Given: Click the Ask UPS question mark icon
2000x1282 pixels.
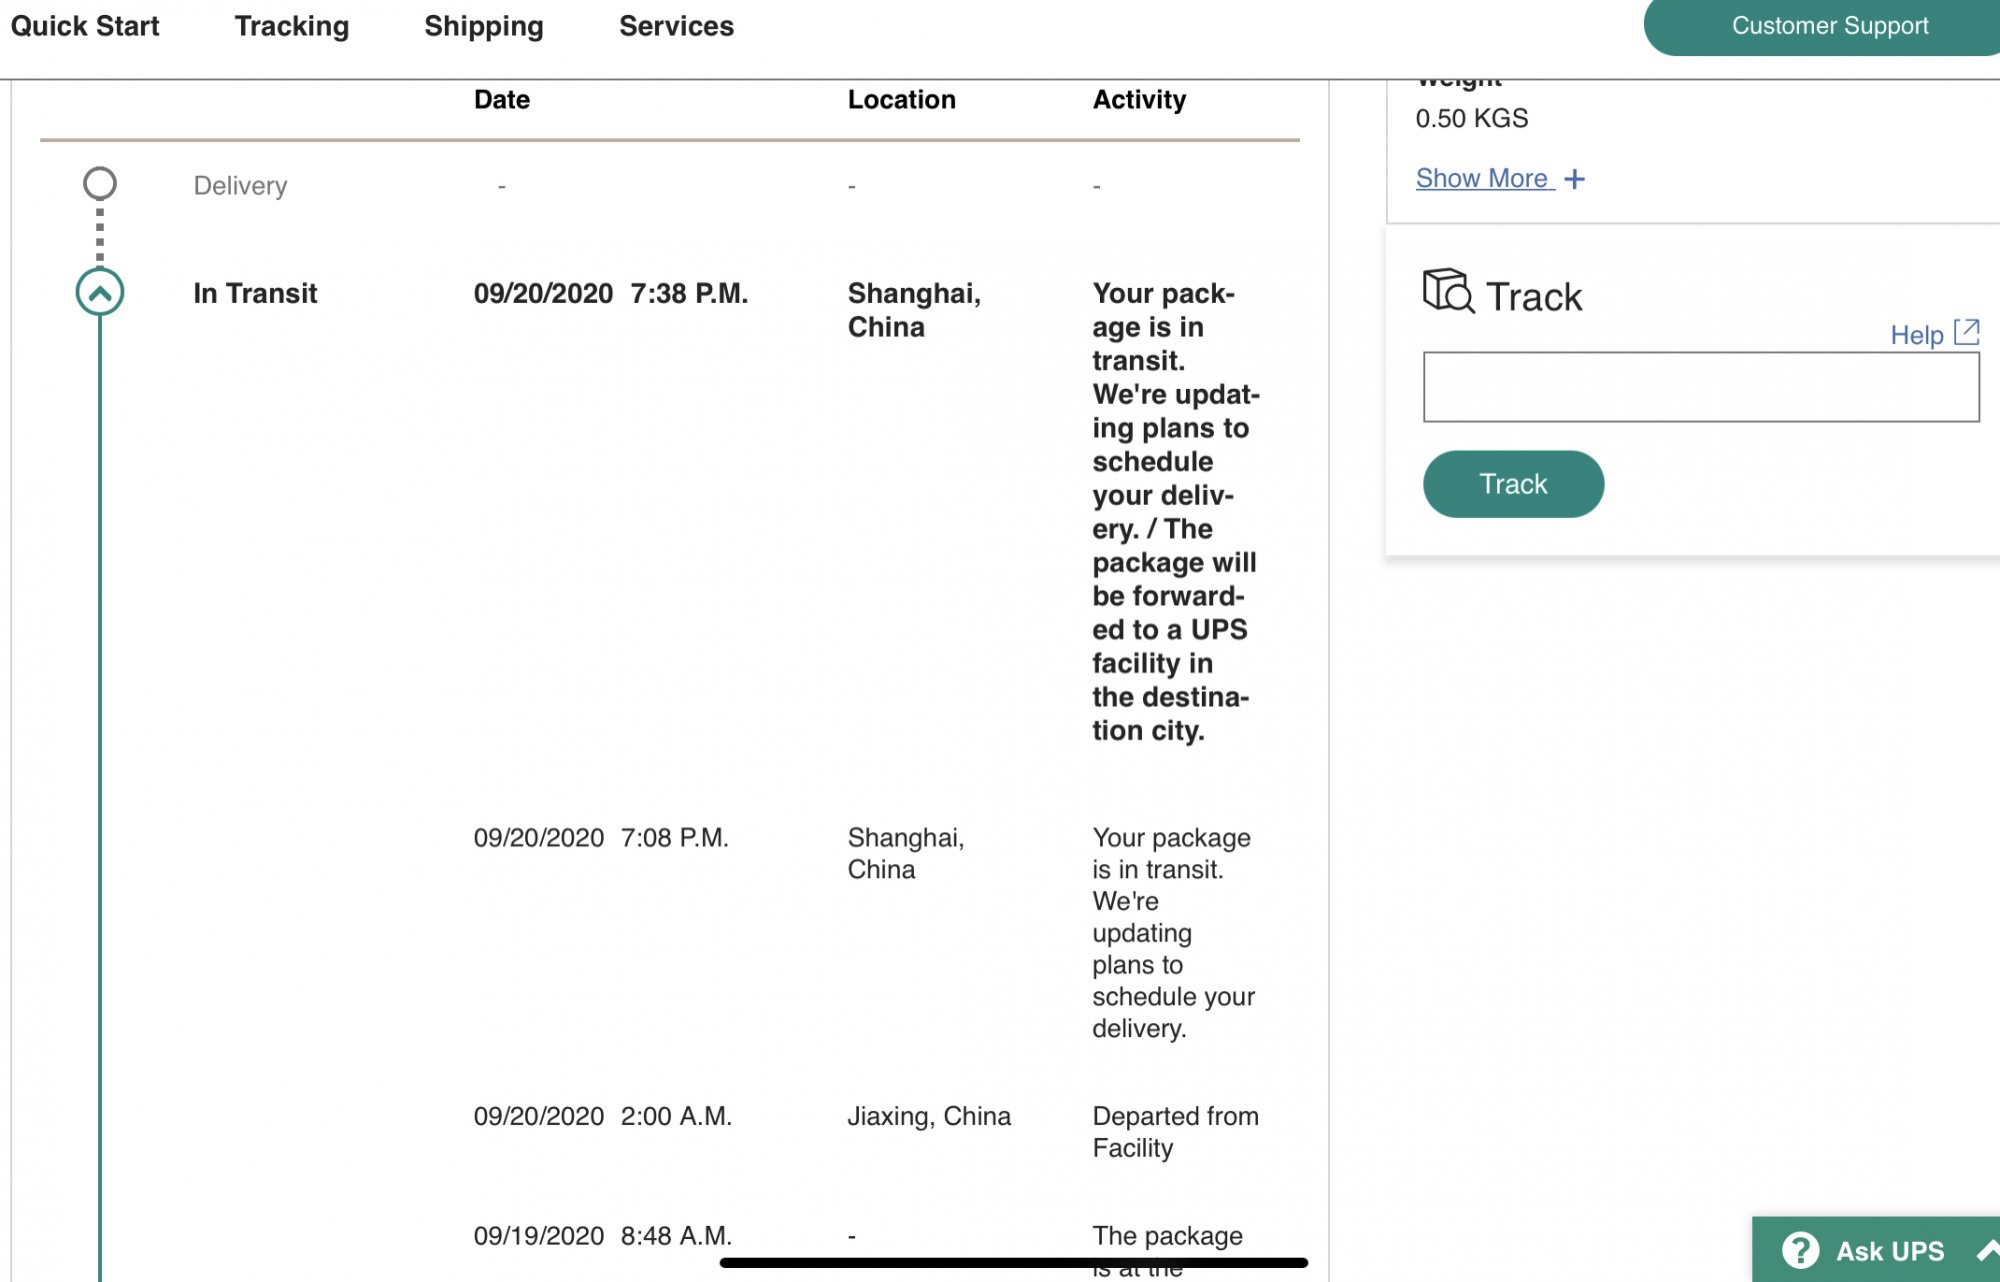Looking at the screenshot, I should click(1801, 1250).
